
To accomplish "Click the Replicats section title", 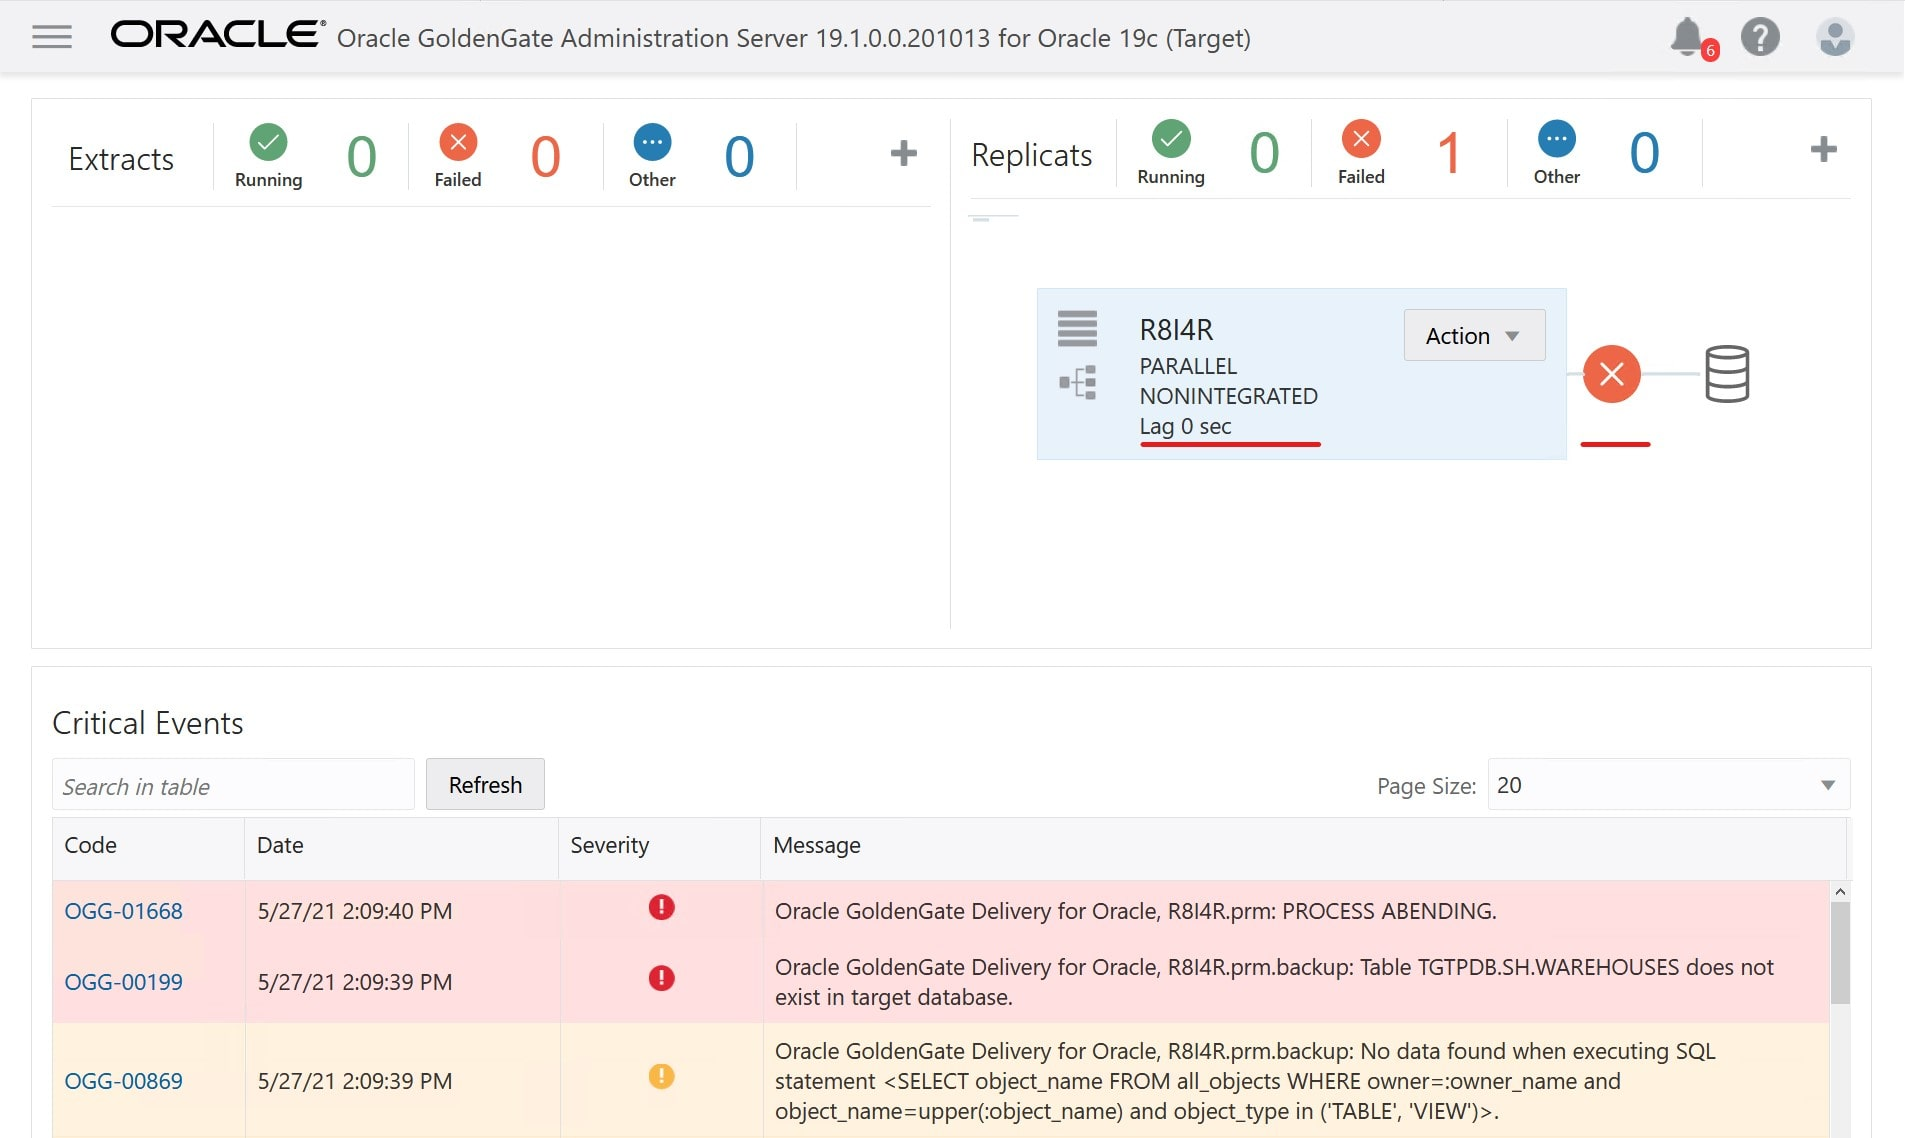I will 1031,155.
